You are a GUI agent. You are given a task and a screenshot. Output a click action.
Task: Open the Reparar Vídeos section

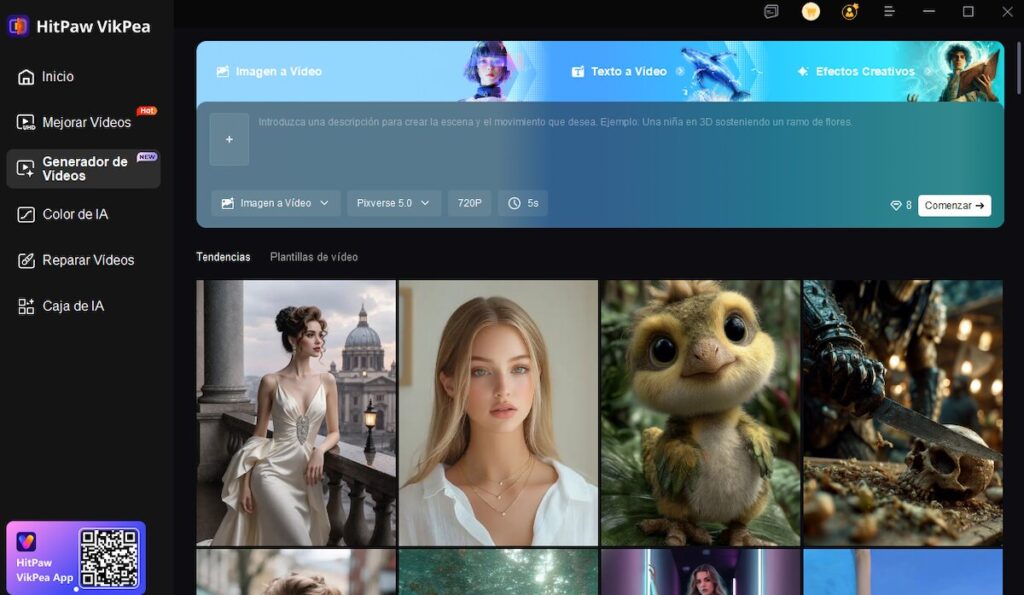(76, 260)
